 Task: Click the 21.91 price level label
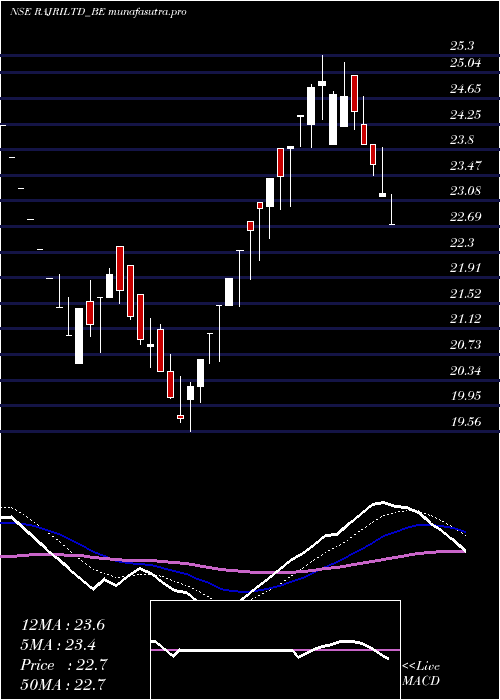pyautogui.click(x=465, y=268)
